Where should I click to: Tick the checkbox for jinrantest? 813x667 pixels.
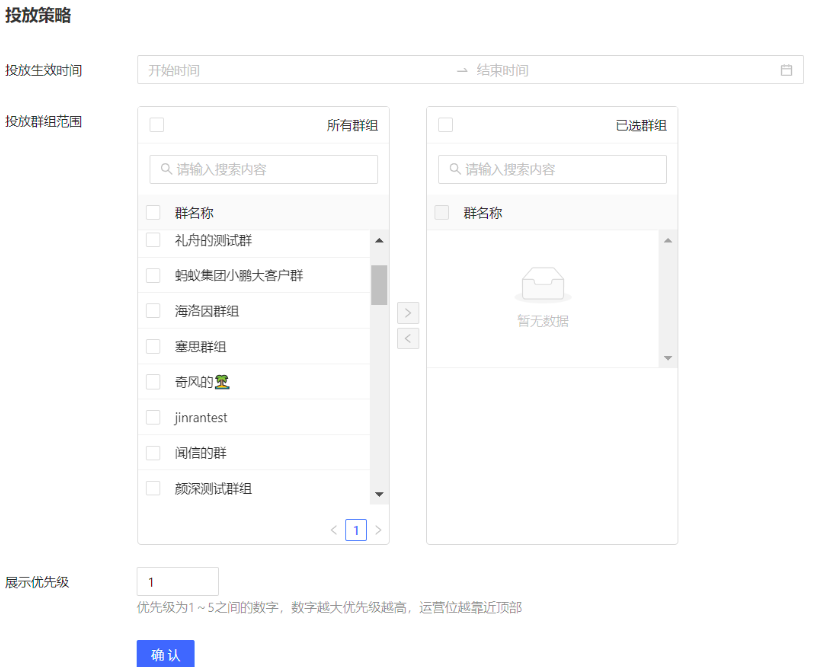click(x=153, y=418)
